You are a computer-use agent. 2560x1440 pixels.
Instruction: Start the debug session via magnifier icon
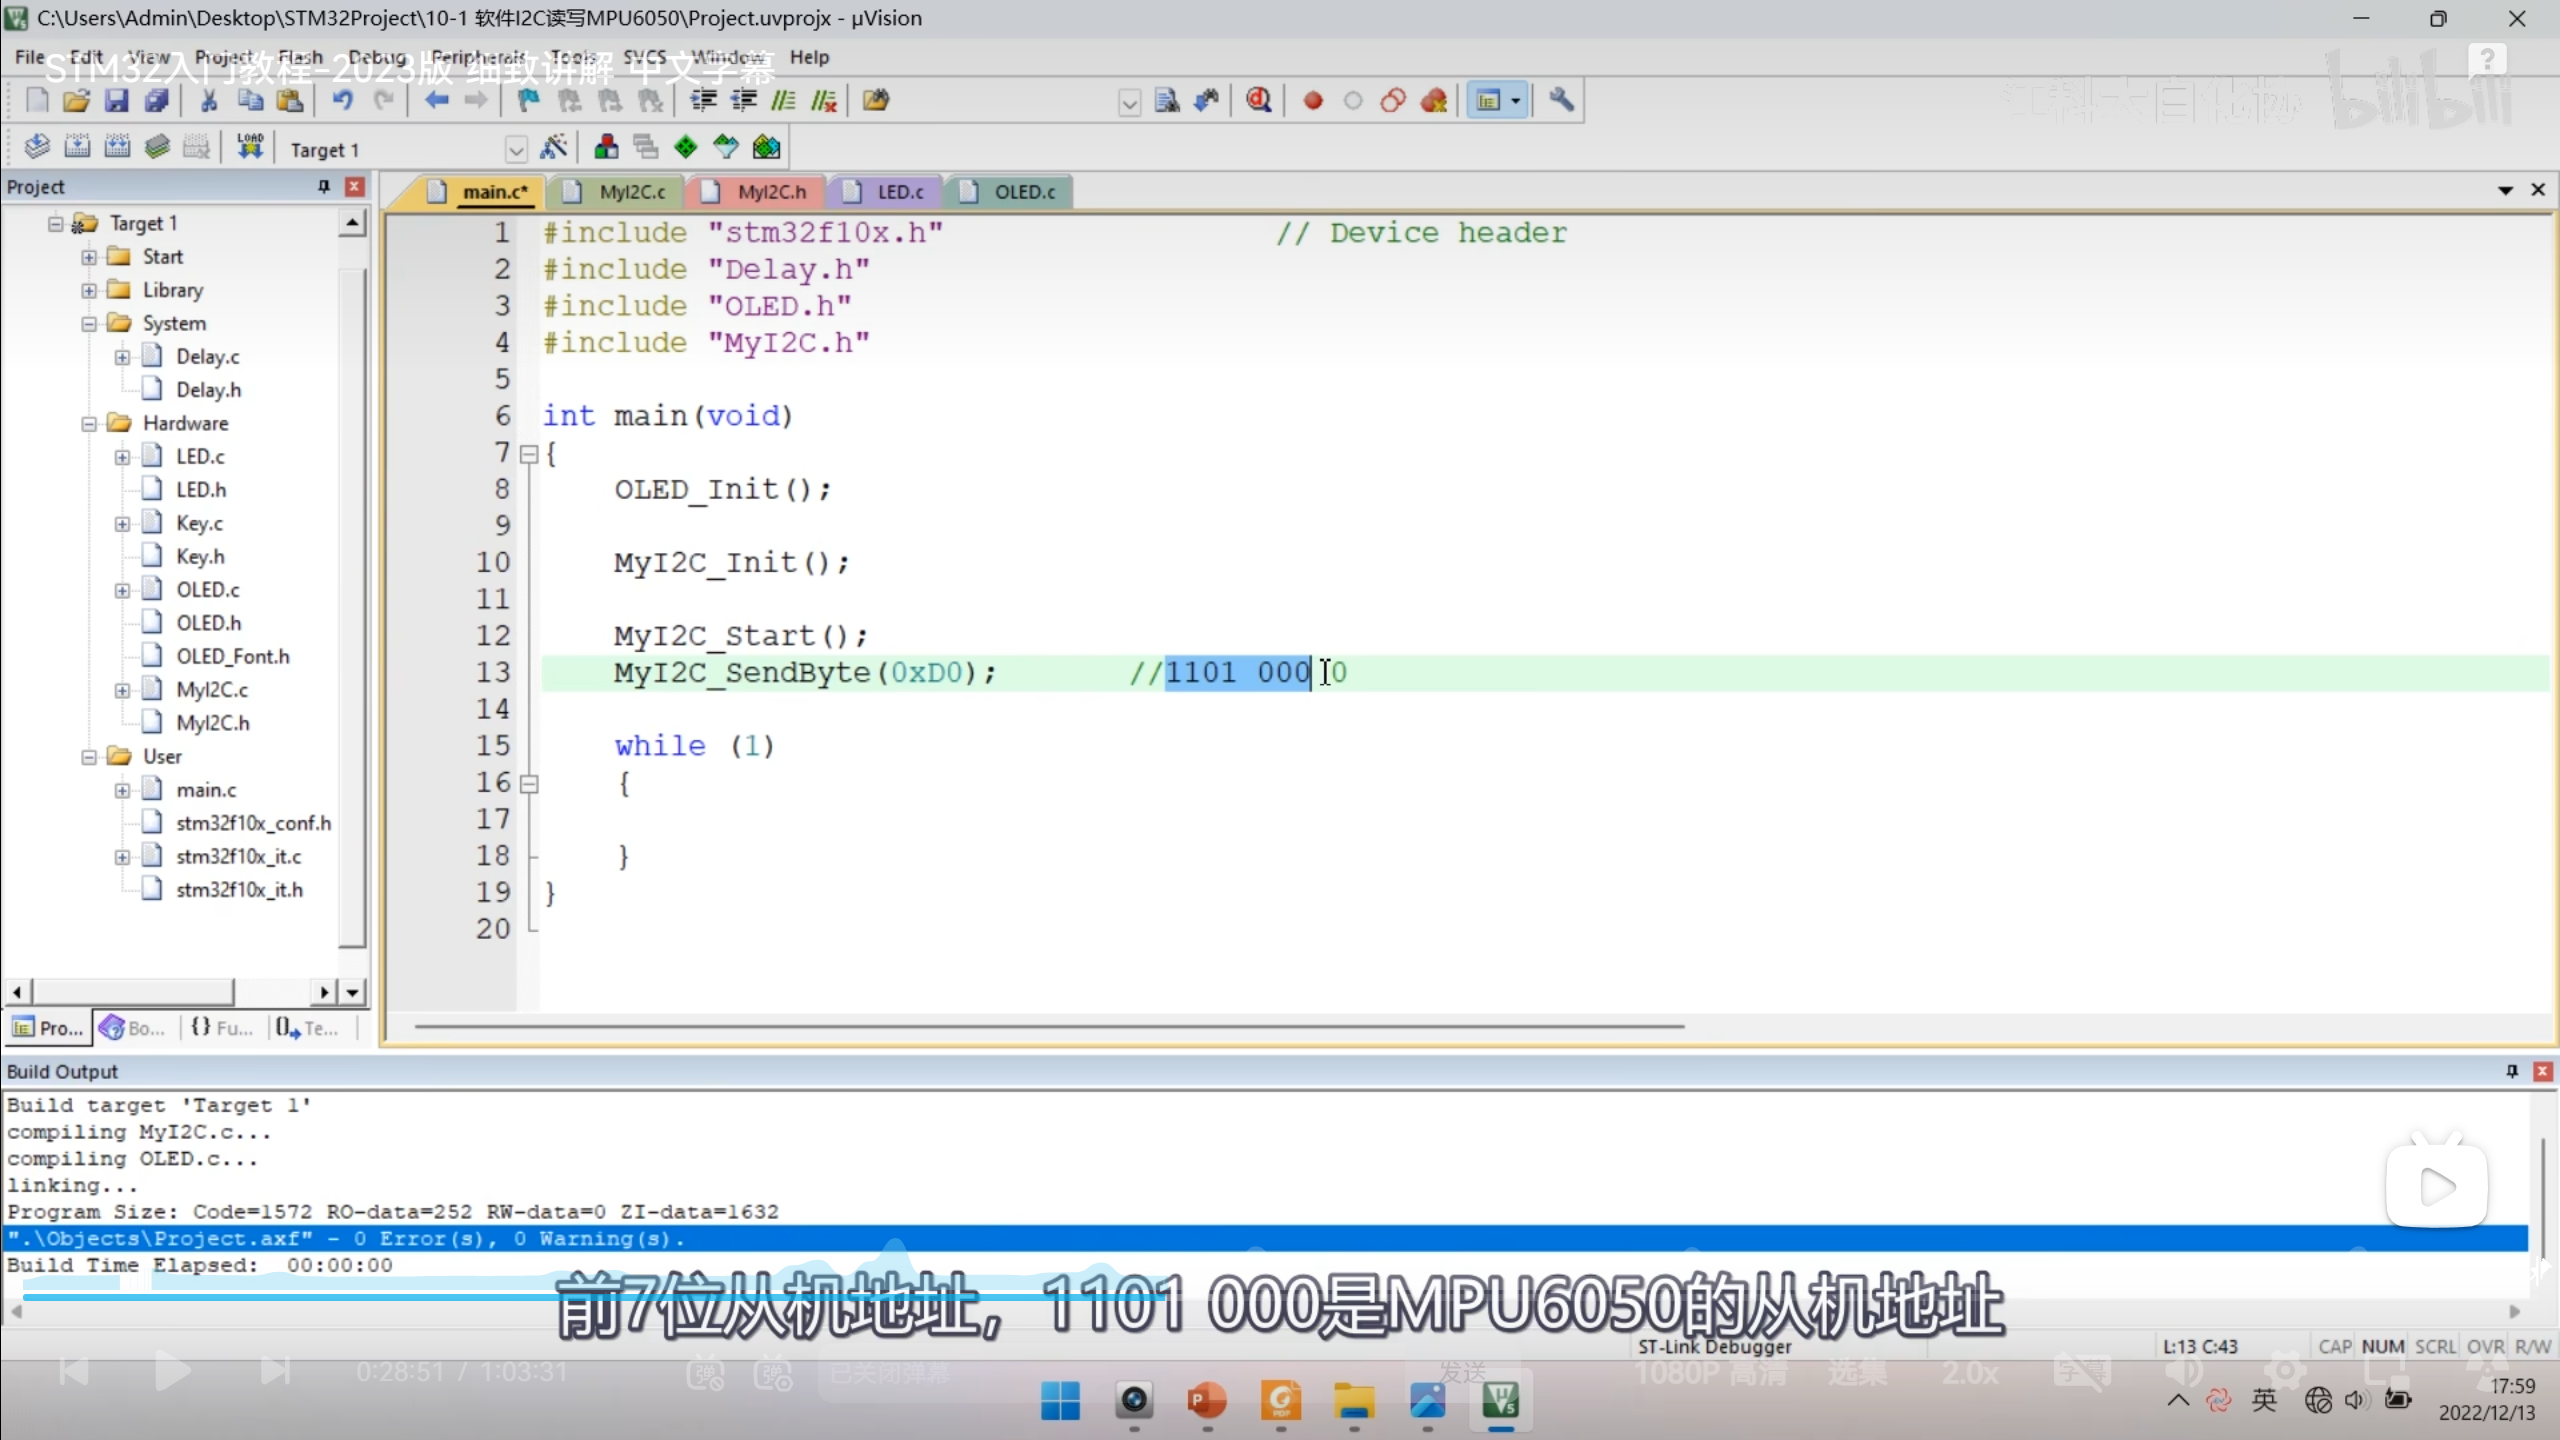click(x=1259, y=100)
